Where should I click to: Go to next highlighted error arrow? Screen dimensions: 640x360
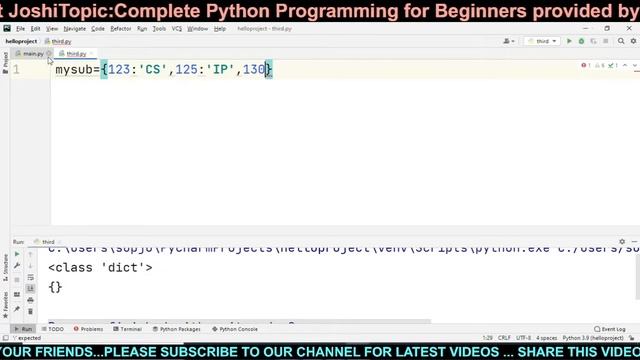[635, 65]
